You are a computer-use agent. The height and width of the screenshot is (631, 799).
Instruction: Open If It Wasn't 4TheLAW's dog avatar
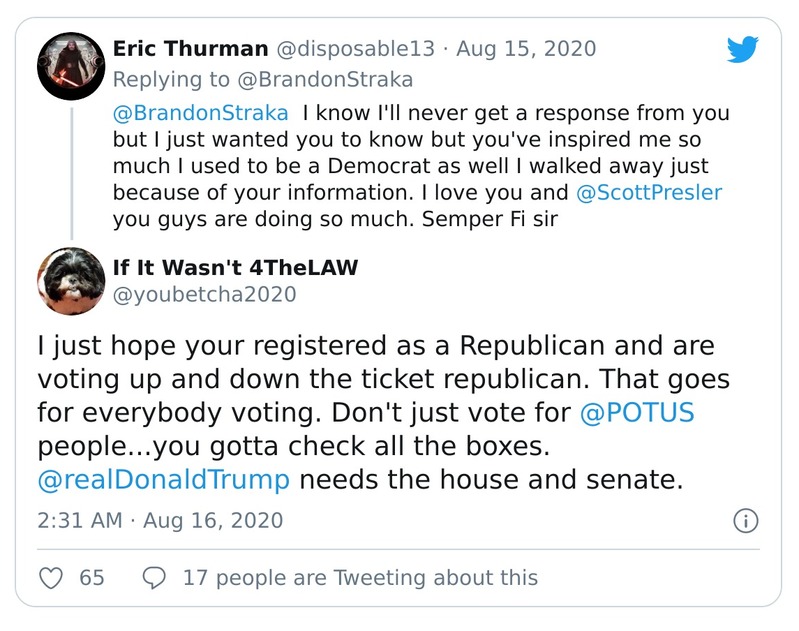tap(71, 281)
